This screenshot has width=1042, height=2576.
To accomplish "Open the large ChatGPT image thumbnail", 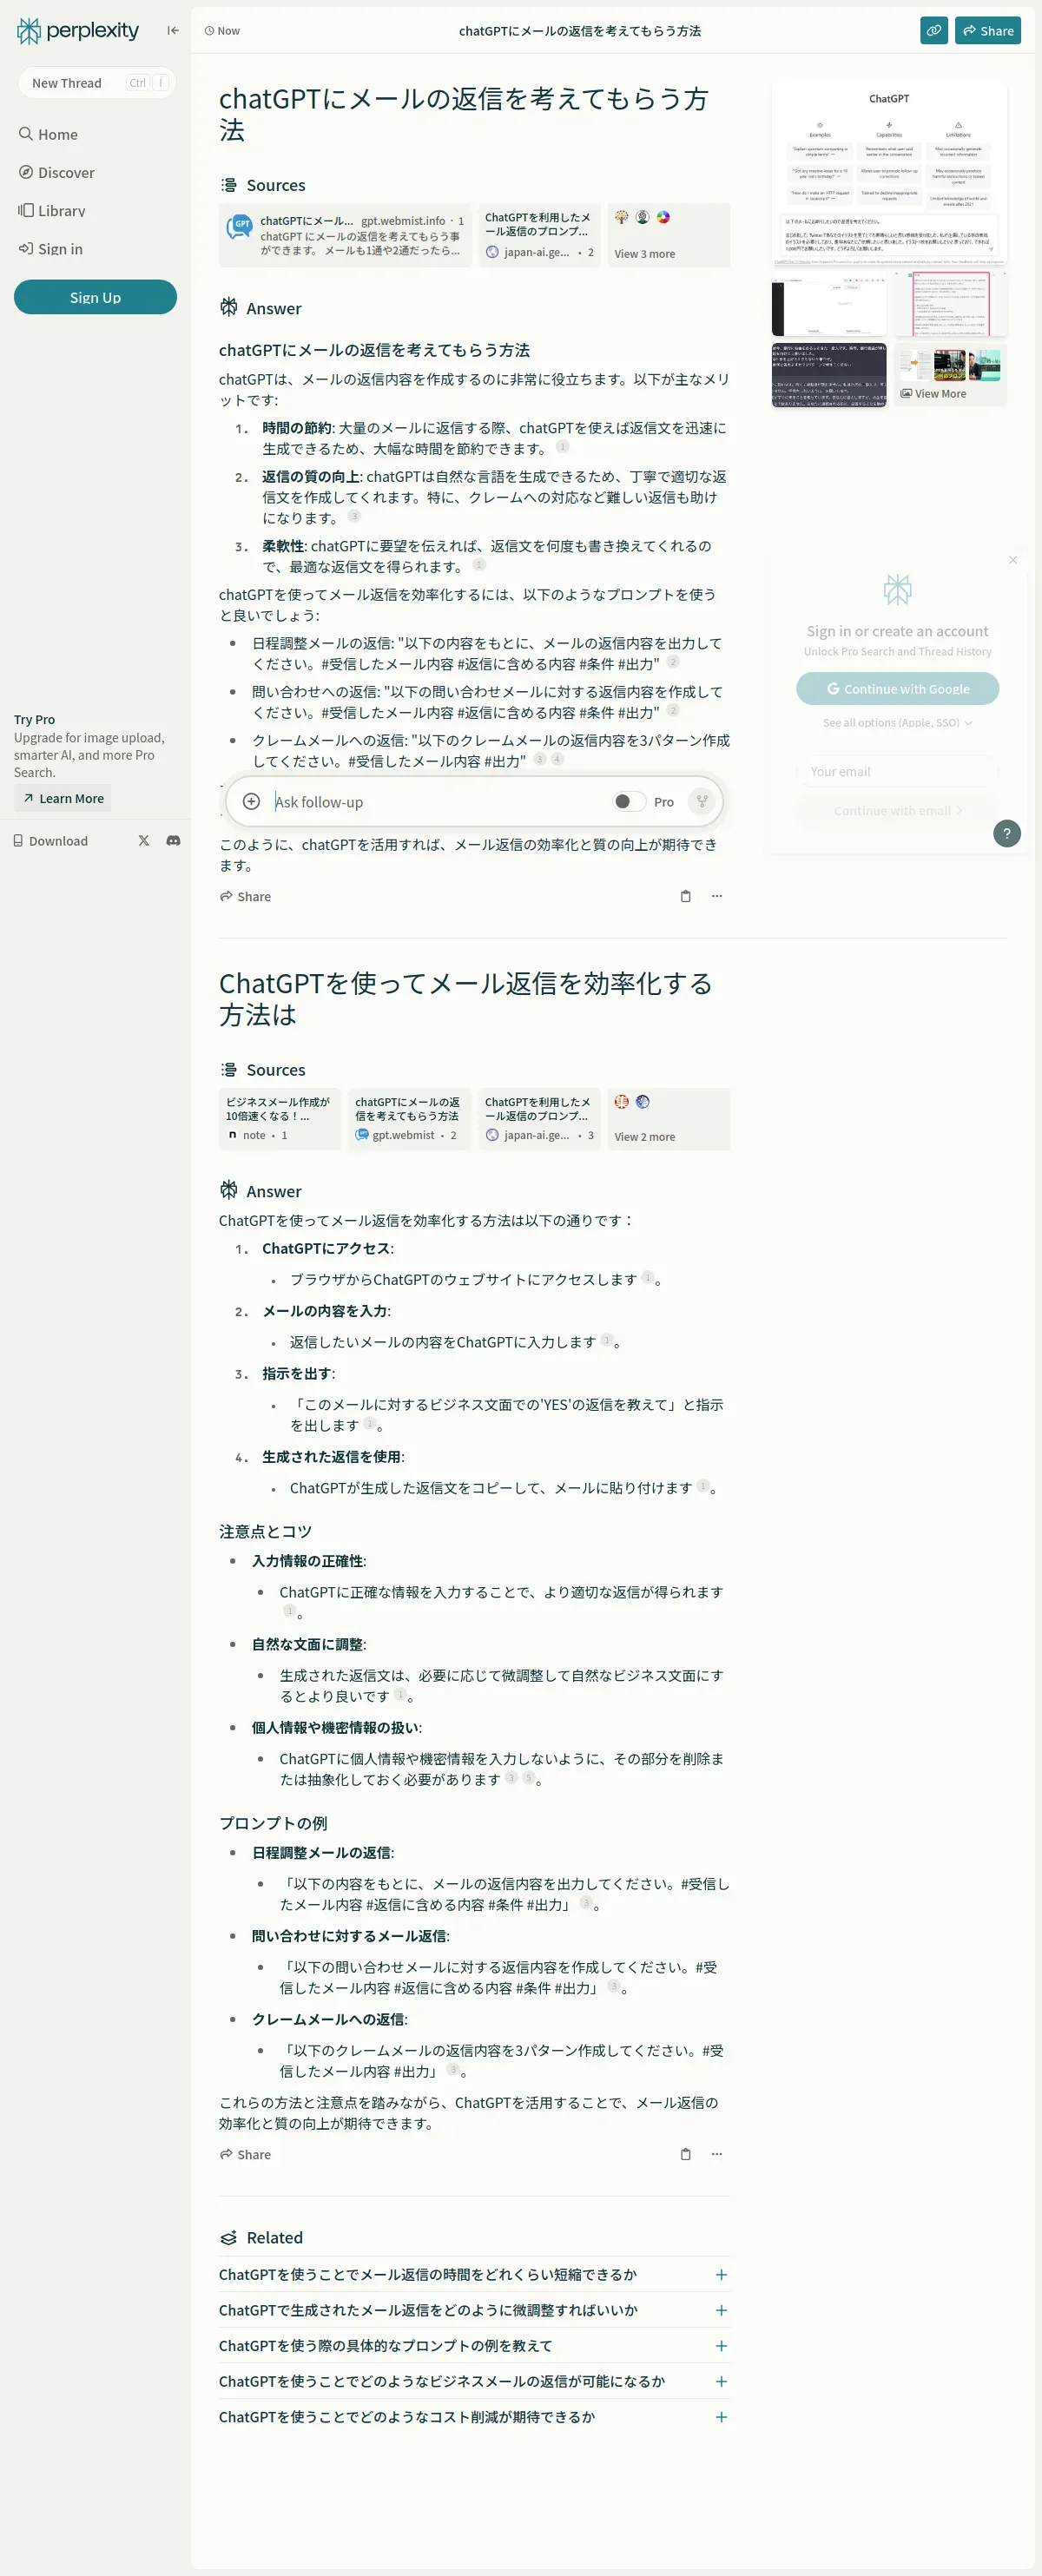I will point(889,174).
